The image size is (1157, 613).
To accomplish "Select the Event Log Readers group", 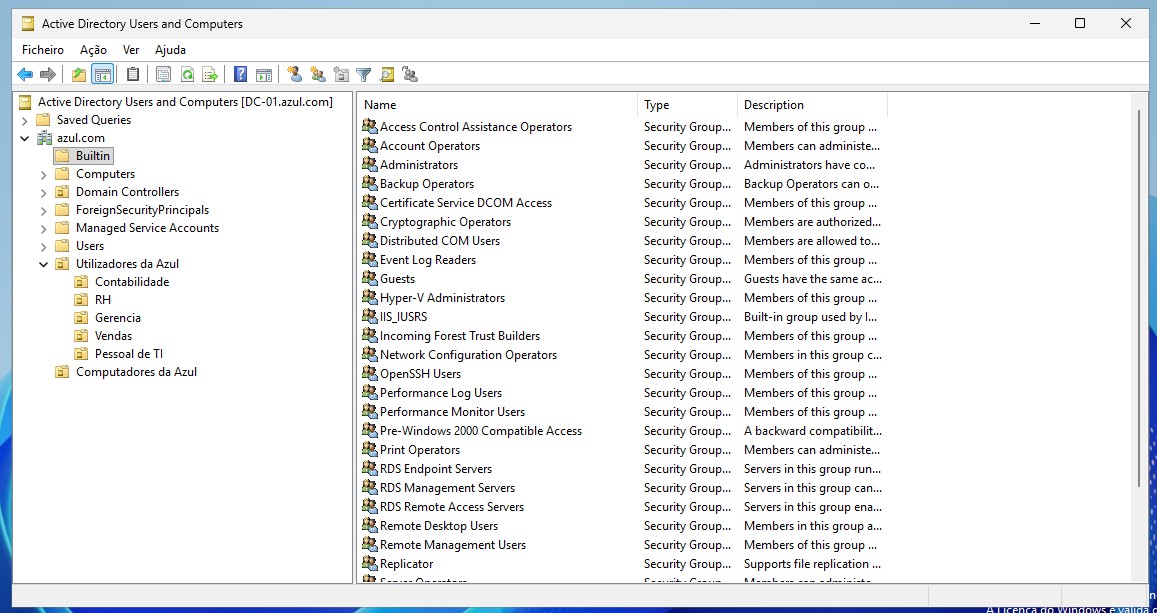I will point(428,260).
